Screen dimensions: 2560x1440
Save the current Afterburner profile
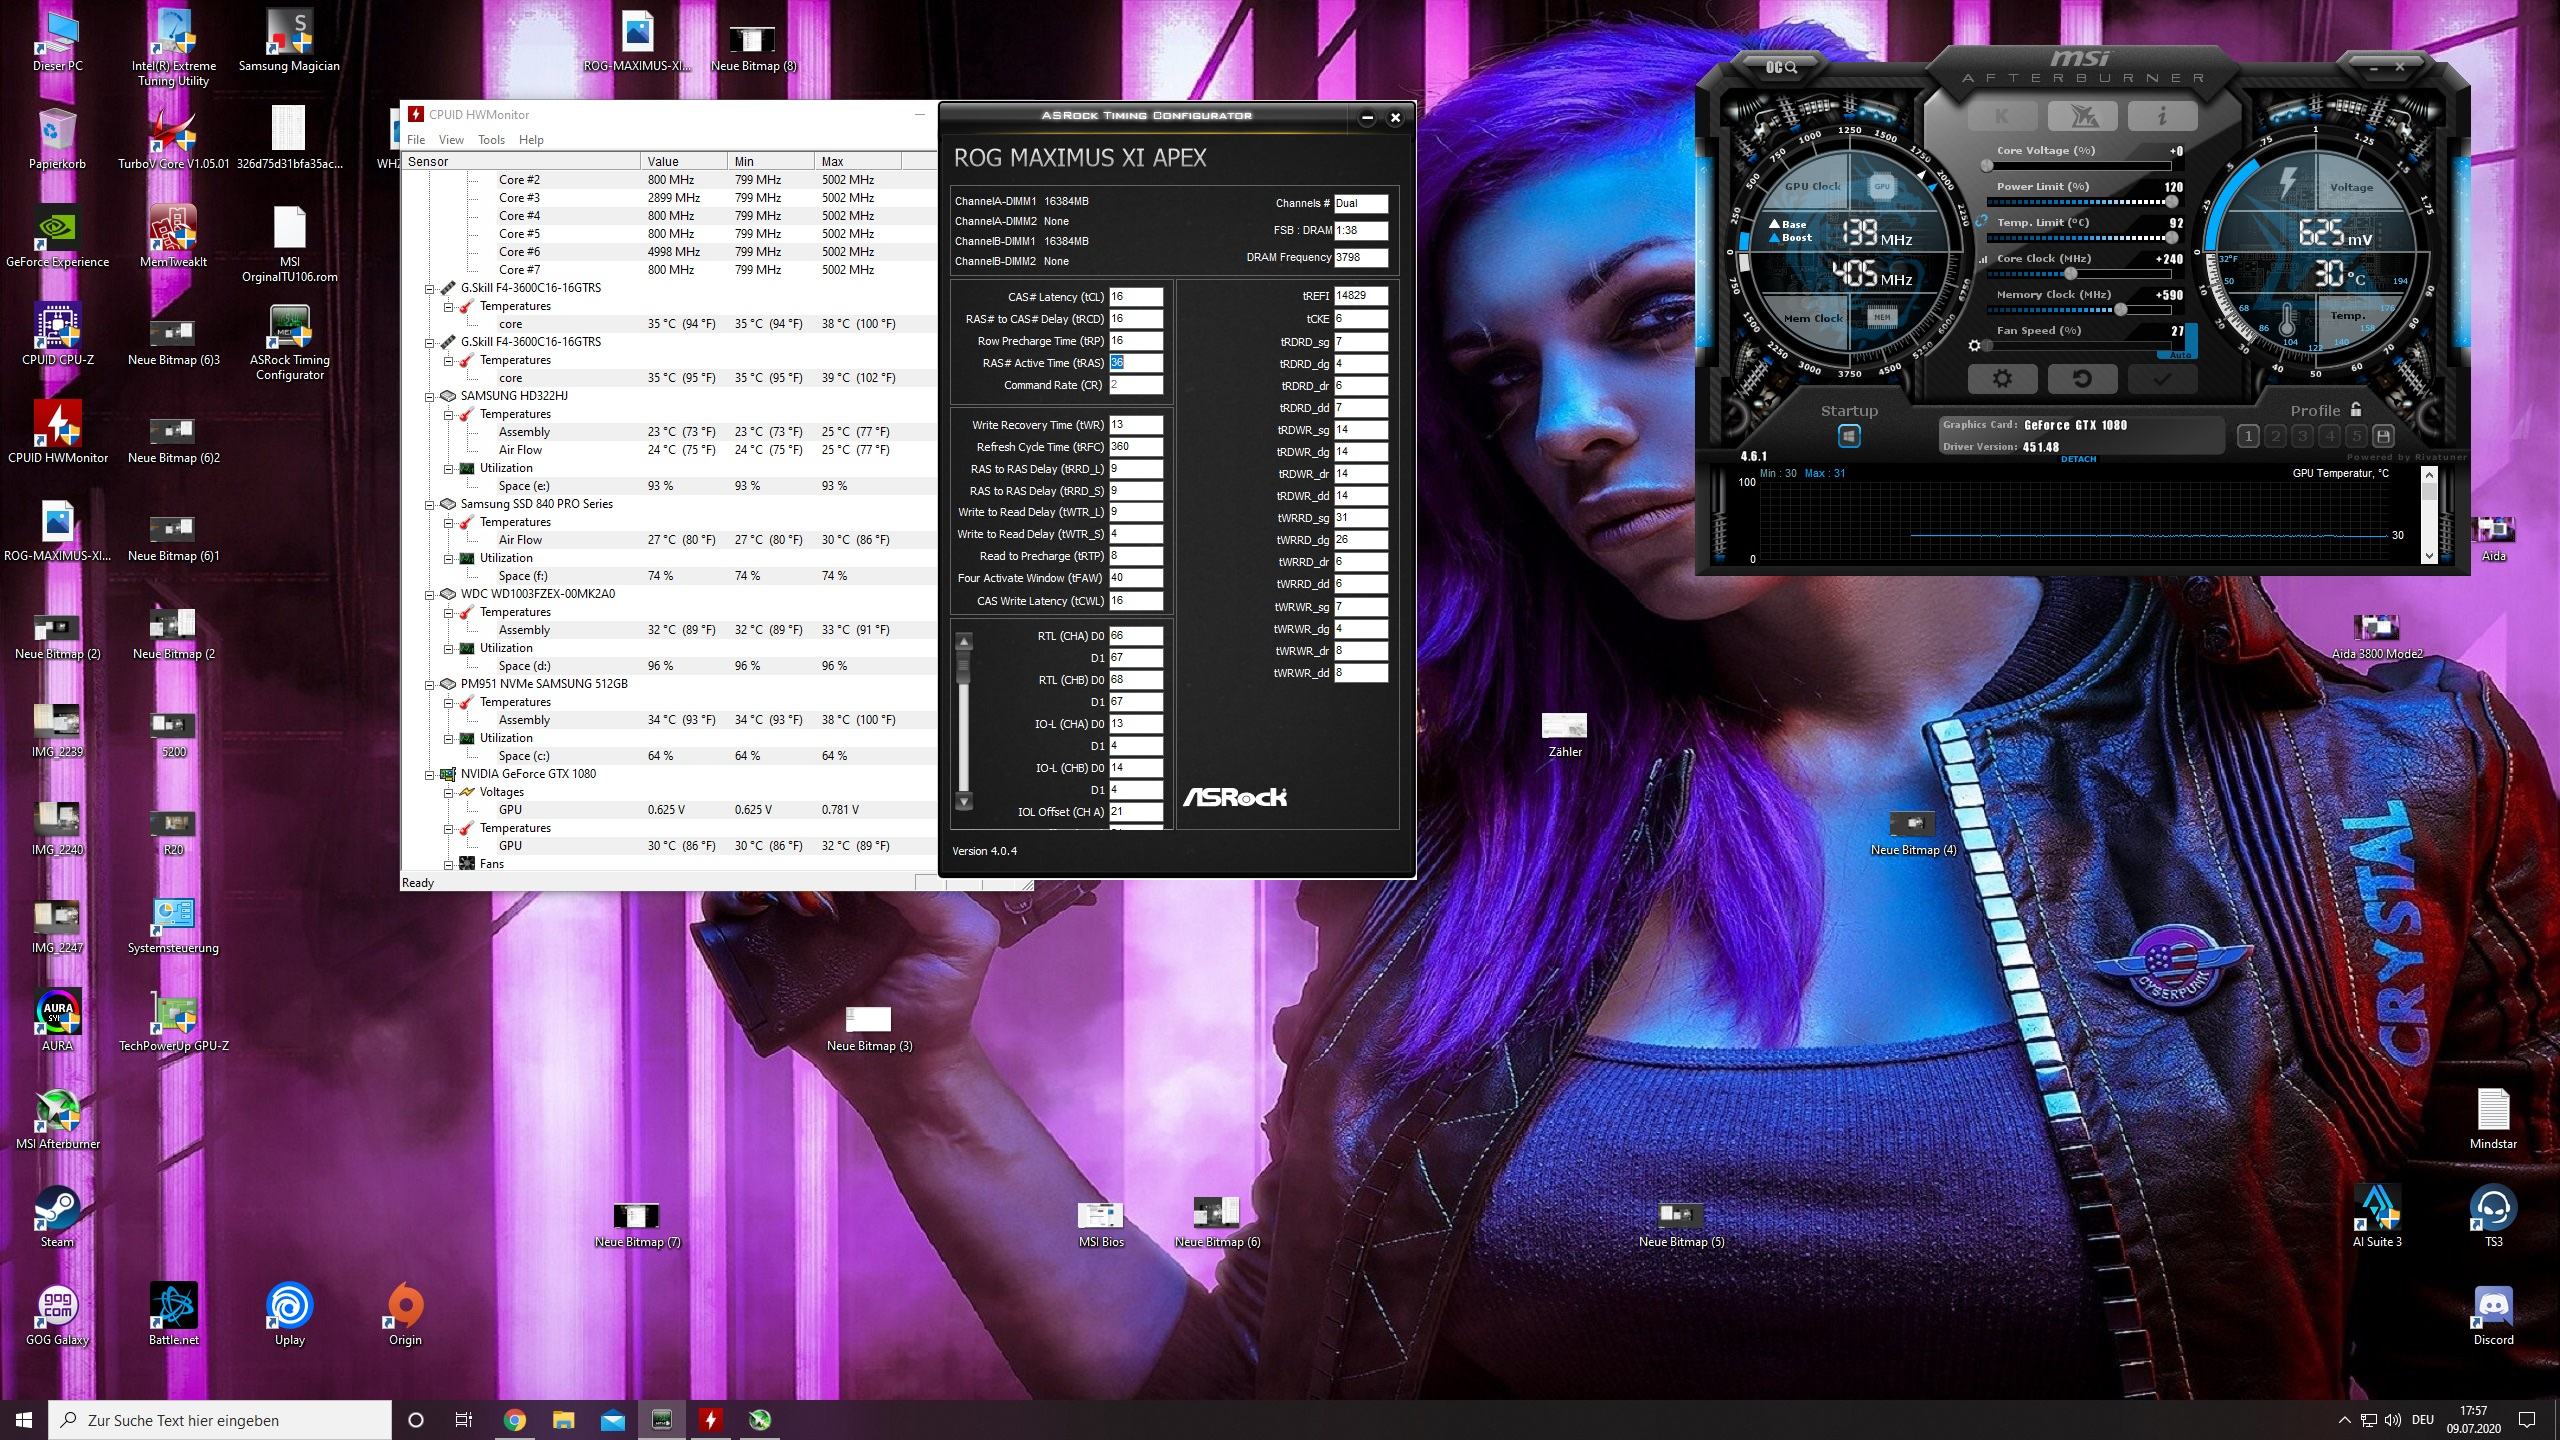pos(2384,436)
